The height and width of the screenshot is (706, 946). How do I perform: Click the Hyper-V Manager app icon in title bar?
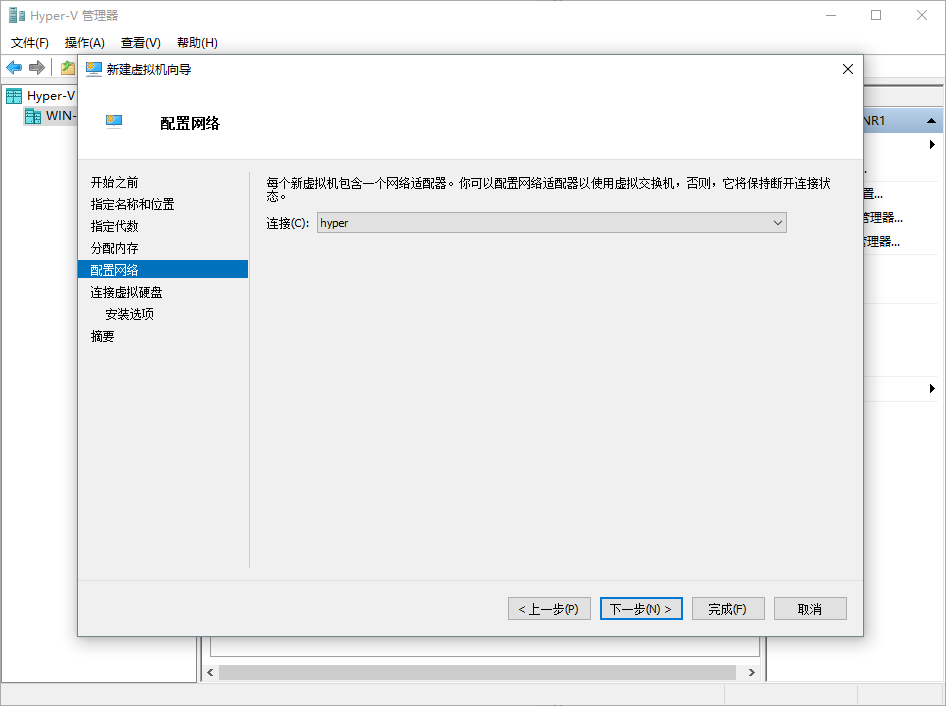click(16, 15)
